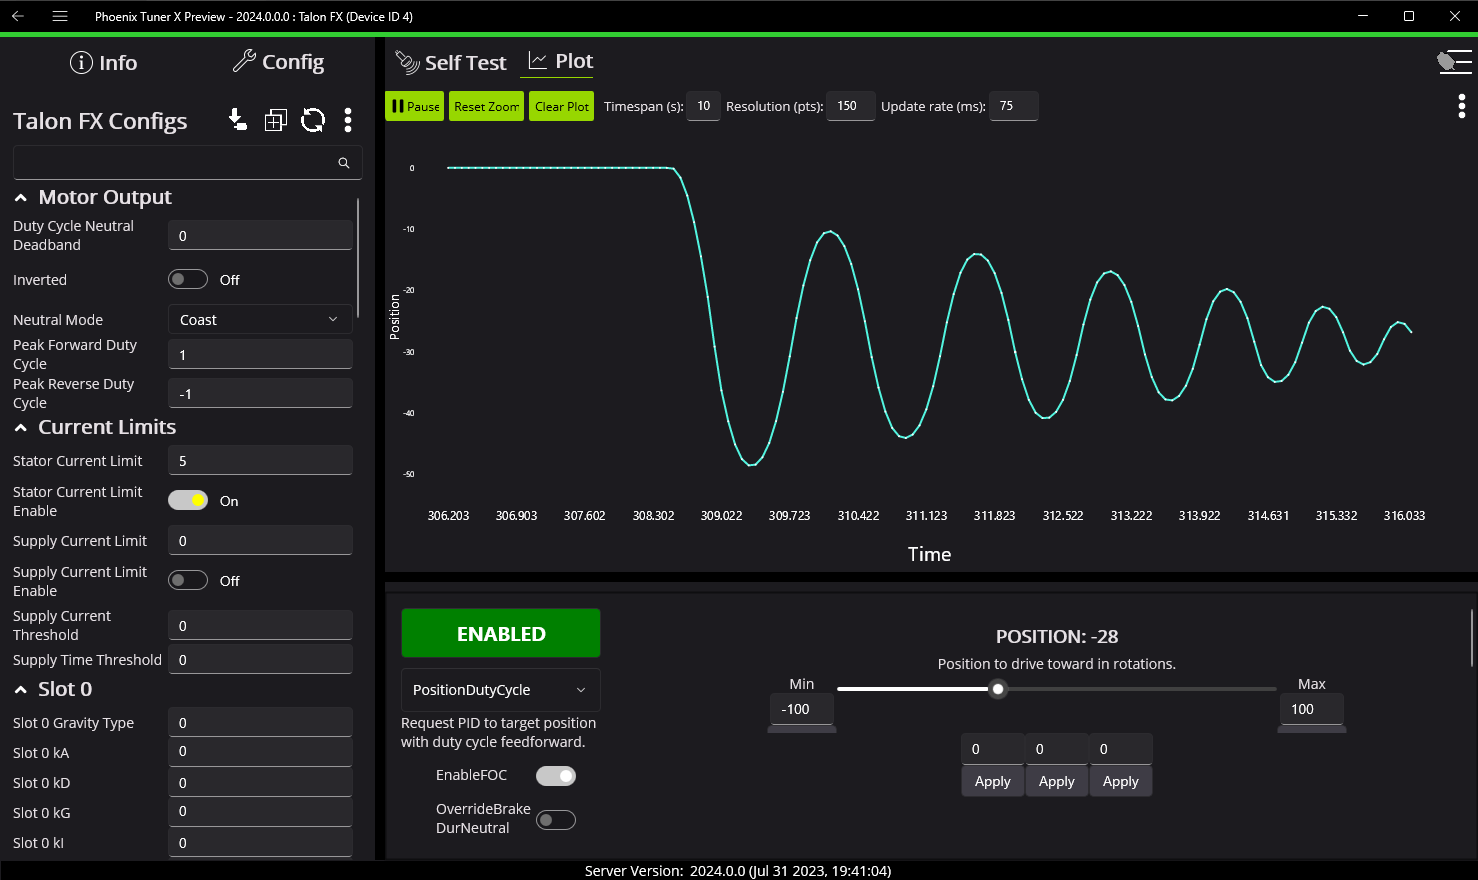
Task: Click Supply Time Threshold field
Action: tap(260, 659)
